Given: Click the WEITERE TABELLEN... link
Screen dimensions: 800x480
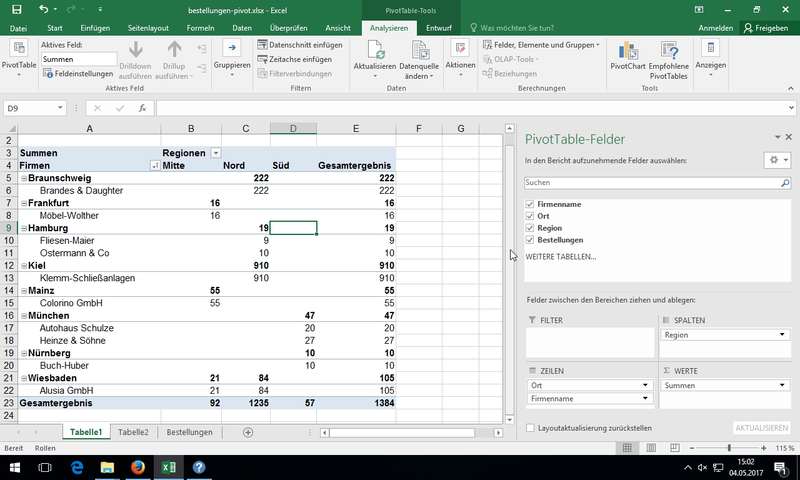Looking at the screenshot, I should click(560, 257).
